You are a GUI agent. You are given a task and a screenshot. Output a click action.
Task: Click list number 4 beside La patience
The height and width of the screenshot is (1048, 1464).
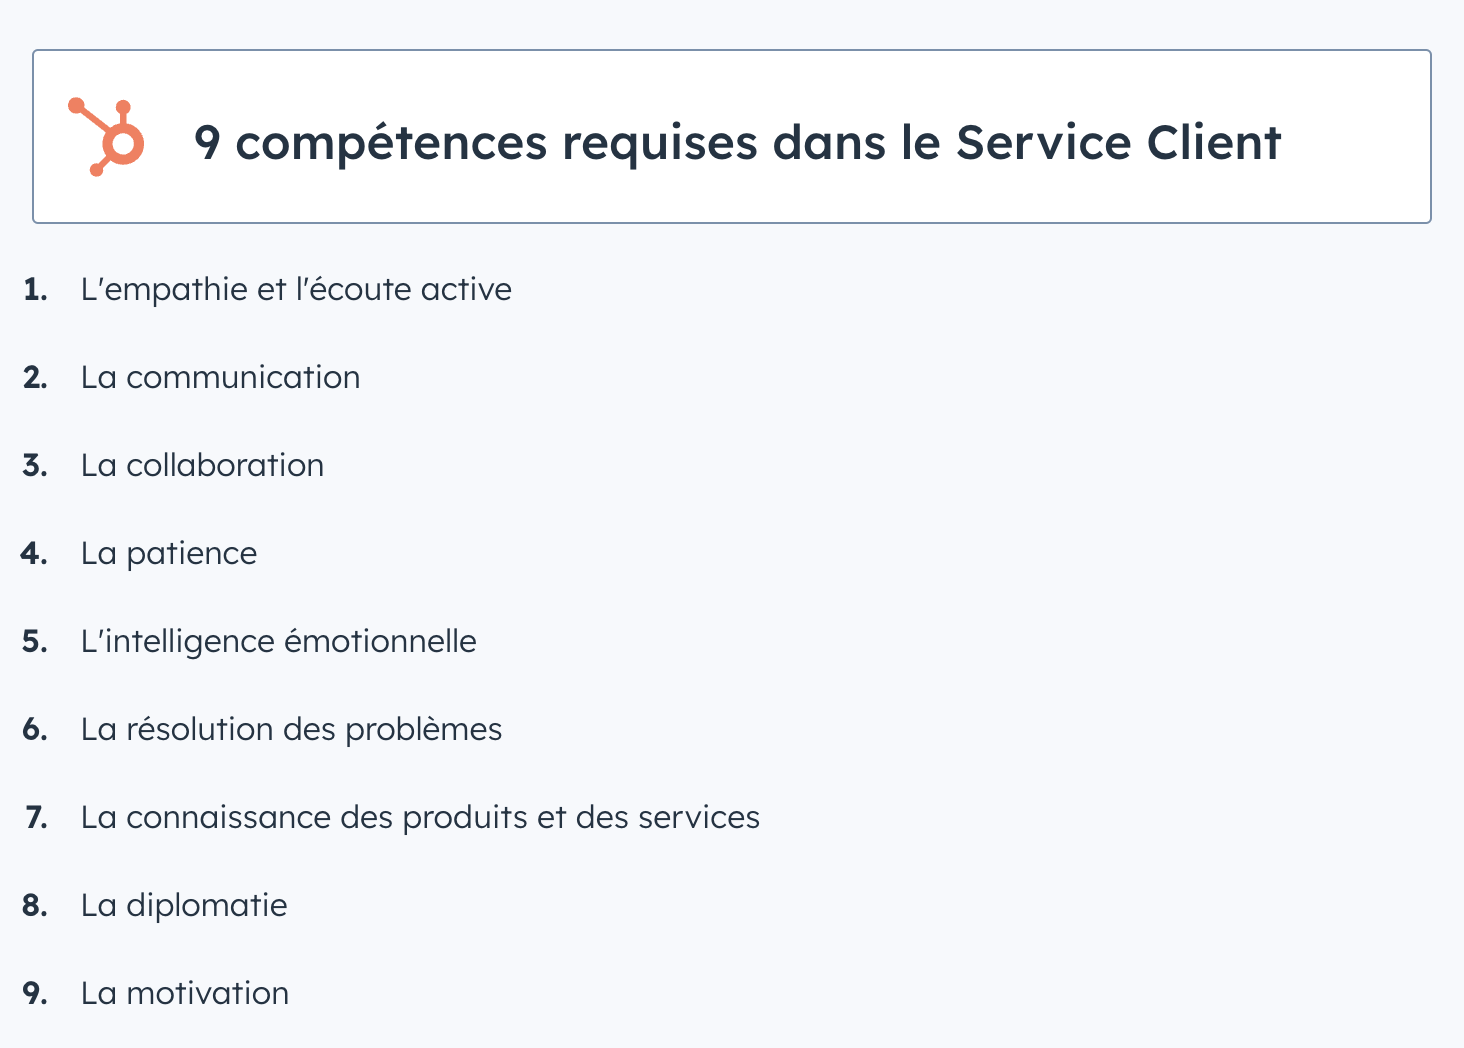[34, 553]
